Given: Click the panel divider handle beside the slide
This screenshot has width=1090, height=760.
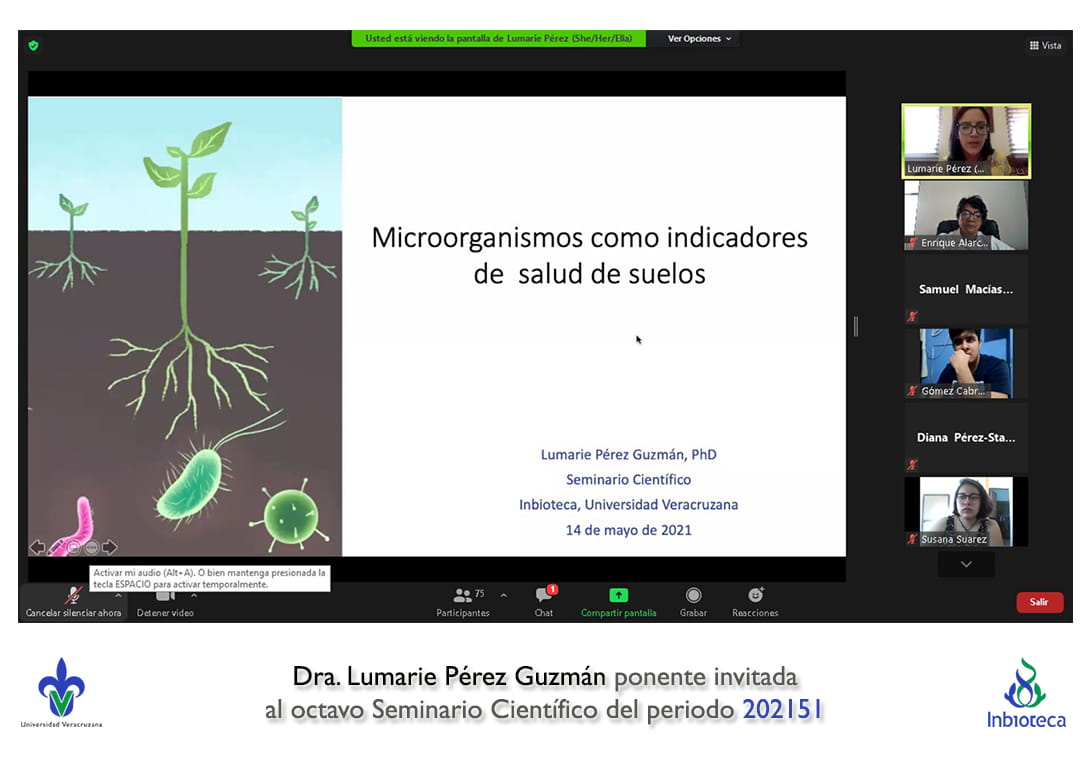Looking at the screenshot, I should click(x=855, y=326).
